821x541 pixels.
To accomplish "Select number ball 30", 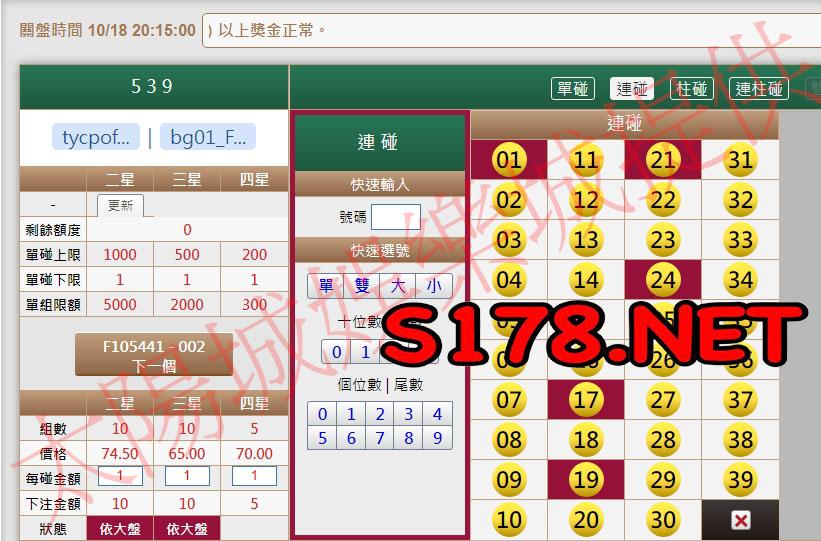I will pyautogui.click(x=663, y=520).
